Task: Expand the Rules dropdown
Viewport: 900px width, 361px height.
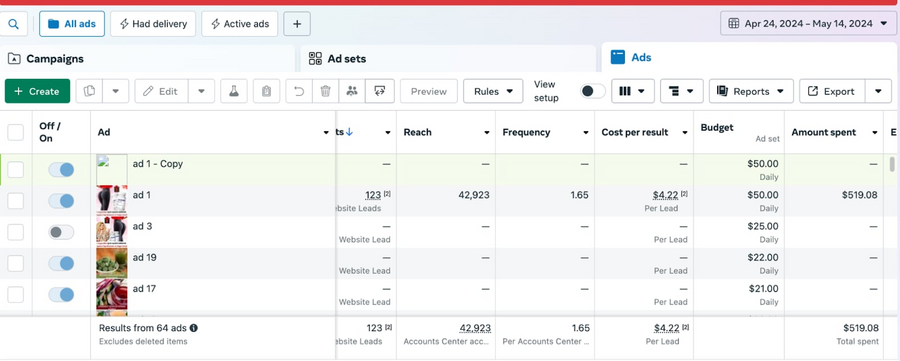Action: click(493, 91)
